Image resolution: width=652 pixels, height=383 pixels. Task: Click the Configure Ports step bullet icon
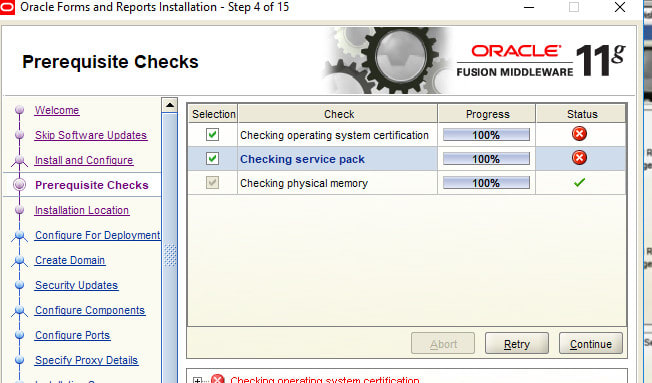[19, 335]
